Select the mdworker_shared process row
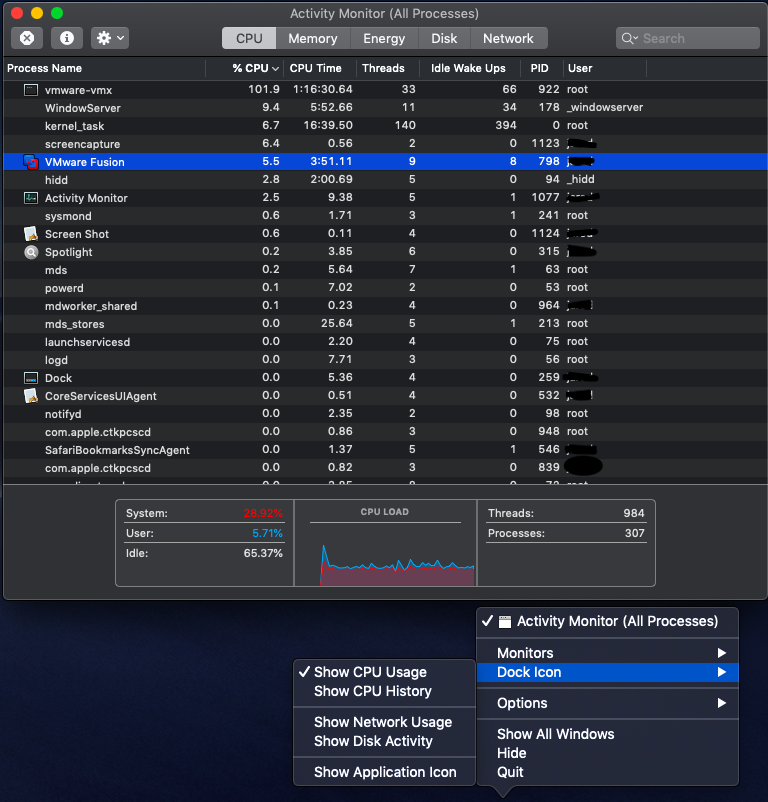 386,306
